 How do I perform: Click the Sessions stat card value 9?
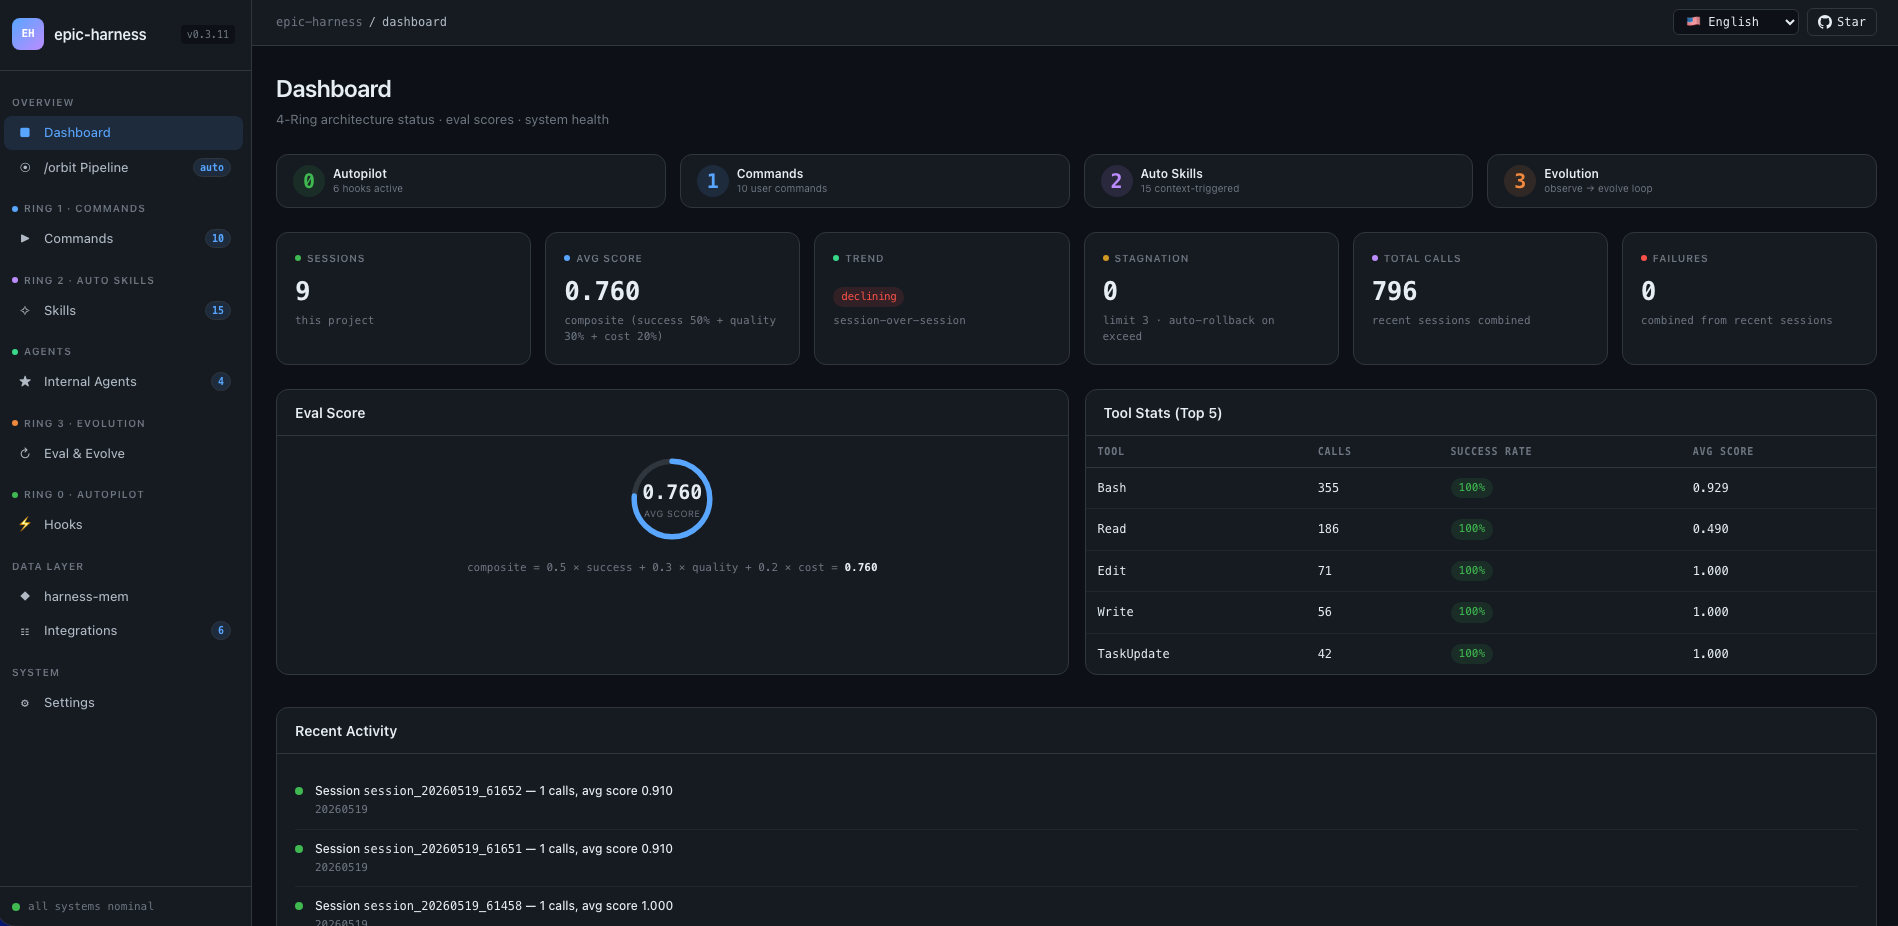pos(303,291)
